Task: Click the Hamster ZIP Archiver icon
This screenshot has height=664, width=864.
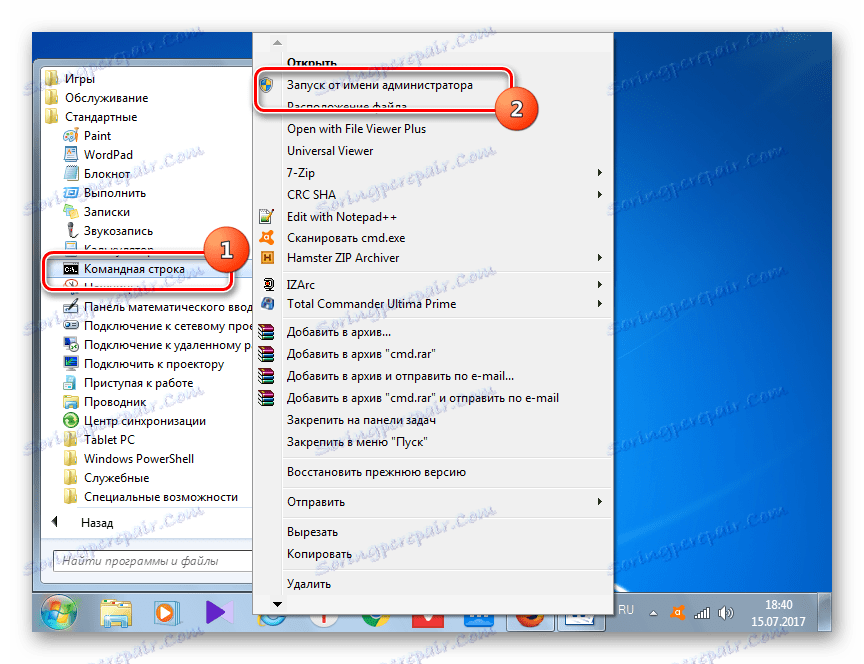Action: (267, 257)
